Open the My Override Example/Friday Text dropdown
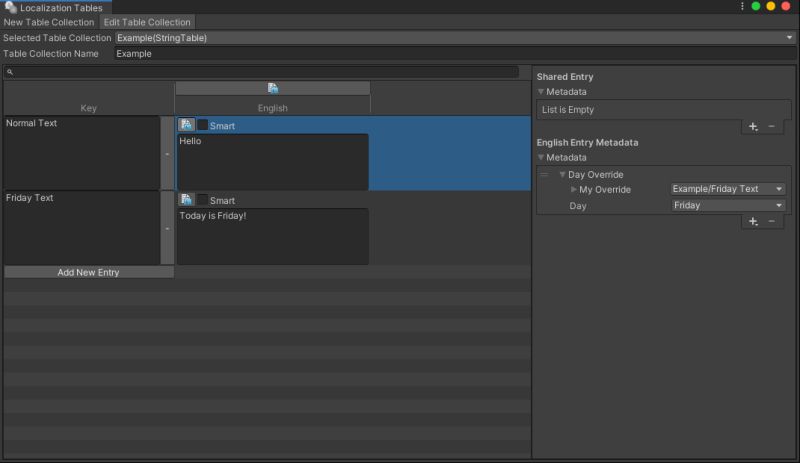 click(x=728, y=189)
